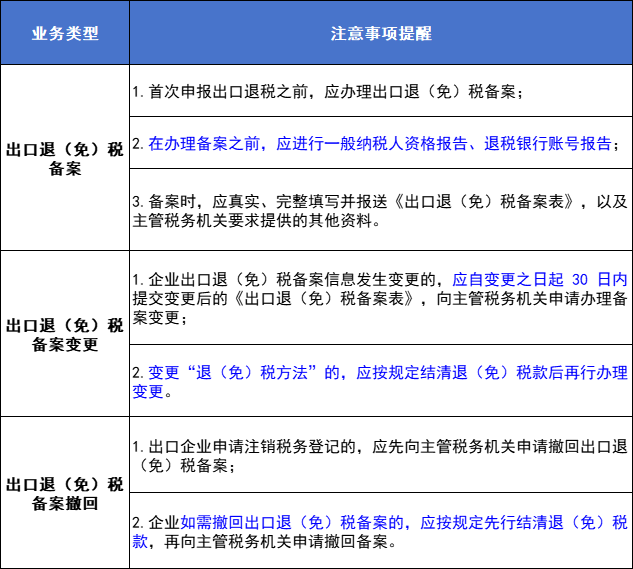Select text '主管税务机关要求提供的其他资料'
Screen dimensions: 633x569
252,220
